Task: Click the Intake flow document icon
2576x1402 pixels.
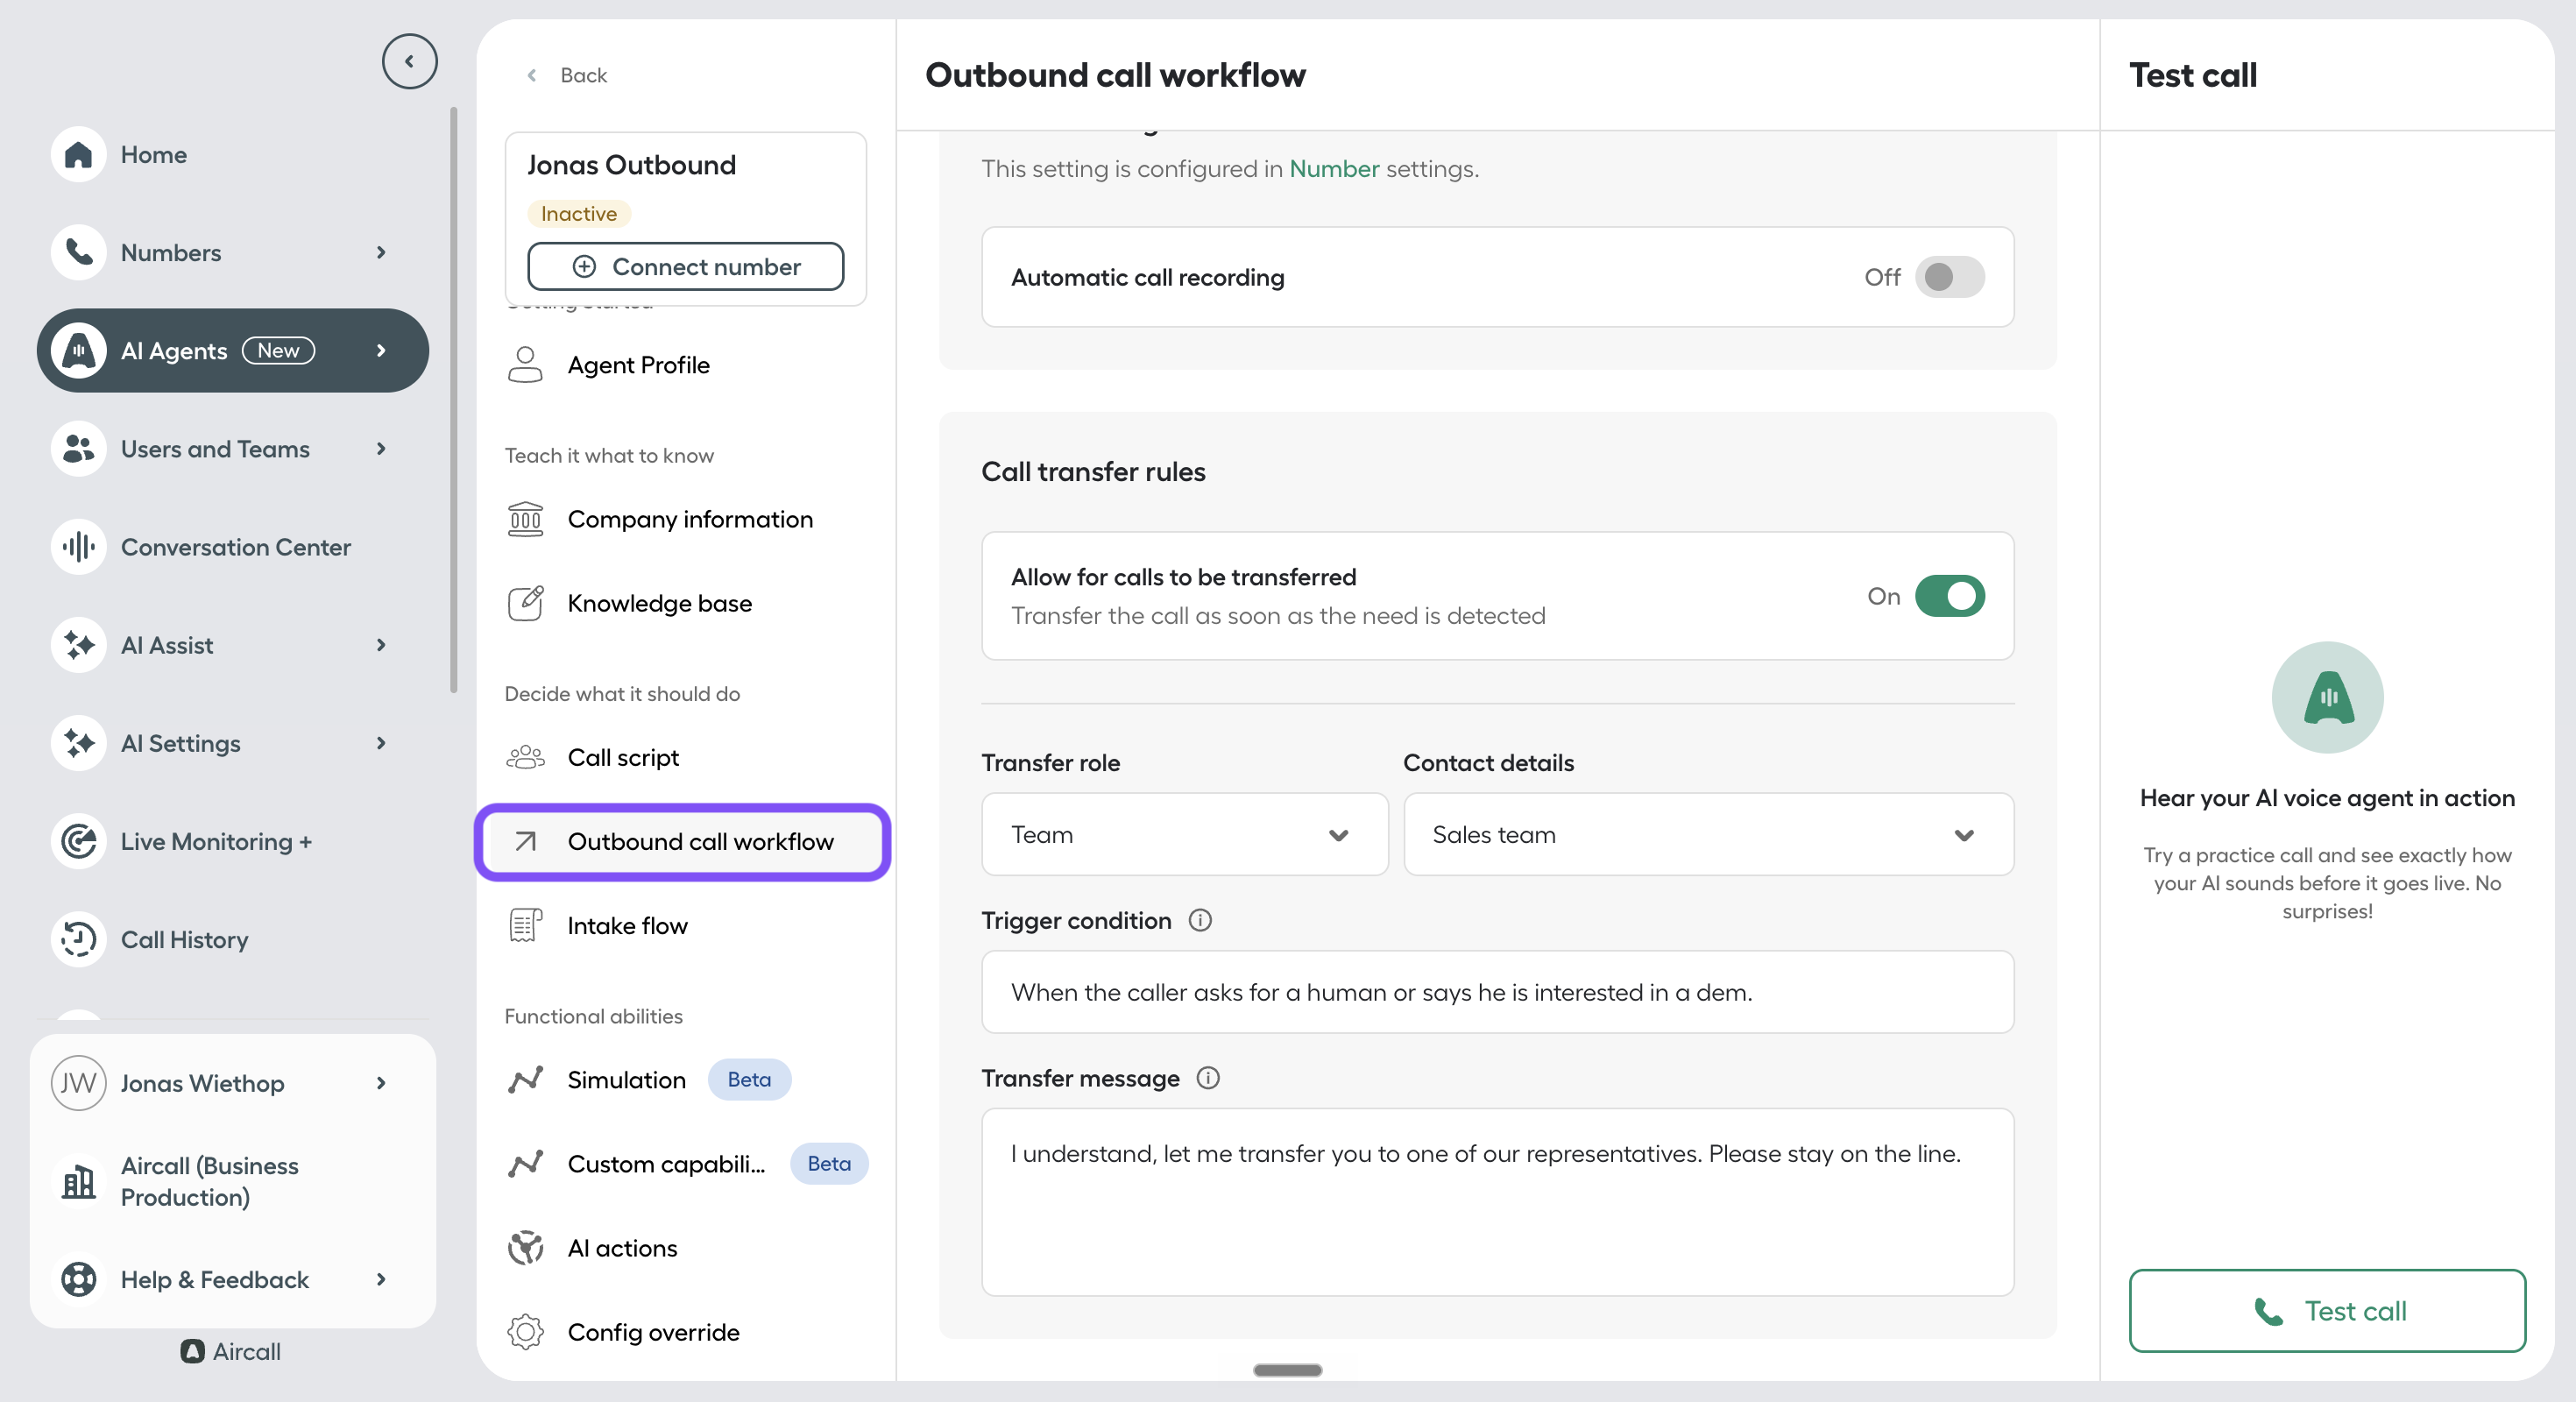Action: (x=525, y=925)
